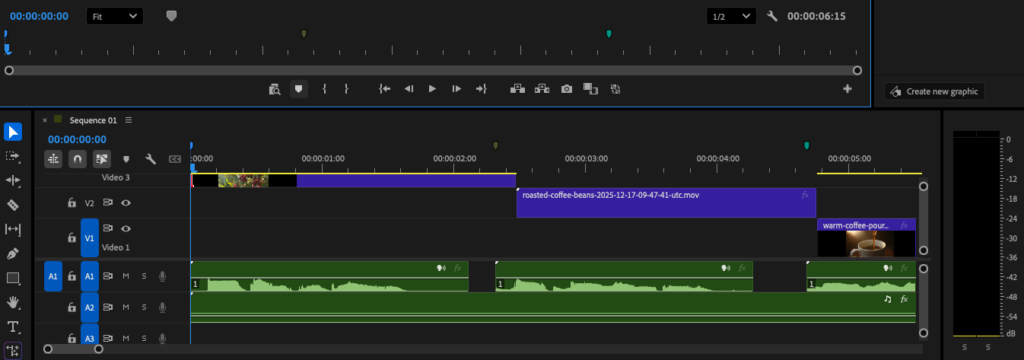The image size is (1024, 360).
Task: Click the Lift button
Action: (x=518, y=89)
